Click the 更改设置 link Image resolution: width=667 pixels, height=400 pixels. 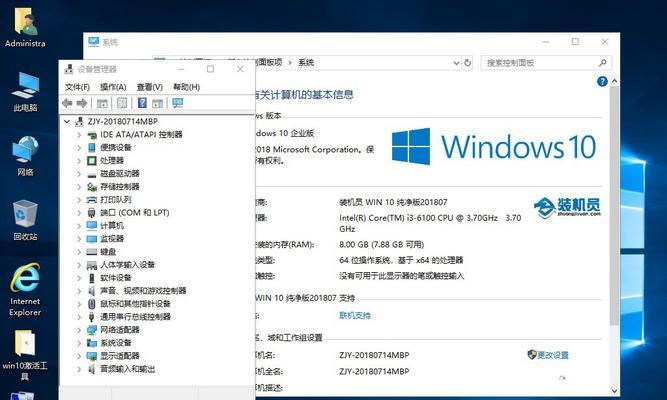[x=553, y=355]
